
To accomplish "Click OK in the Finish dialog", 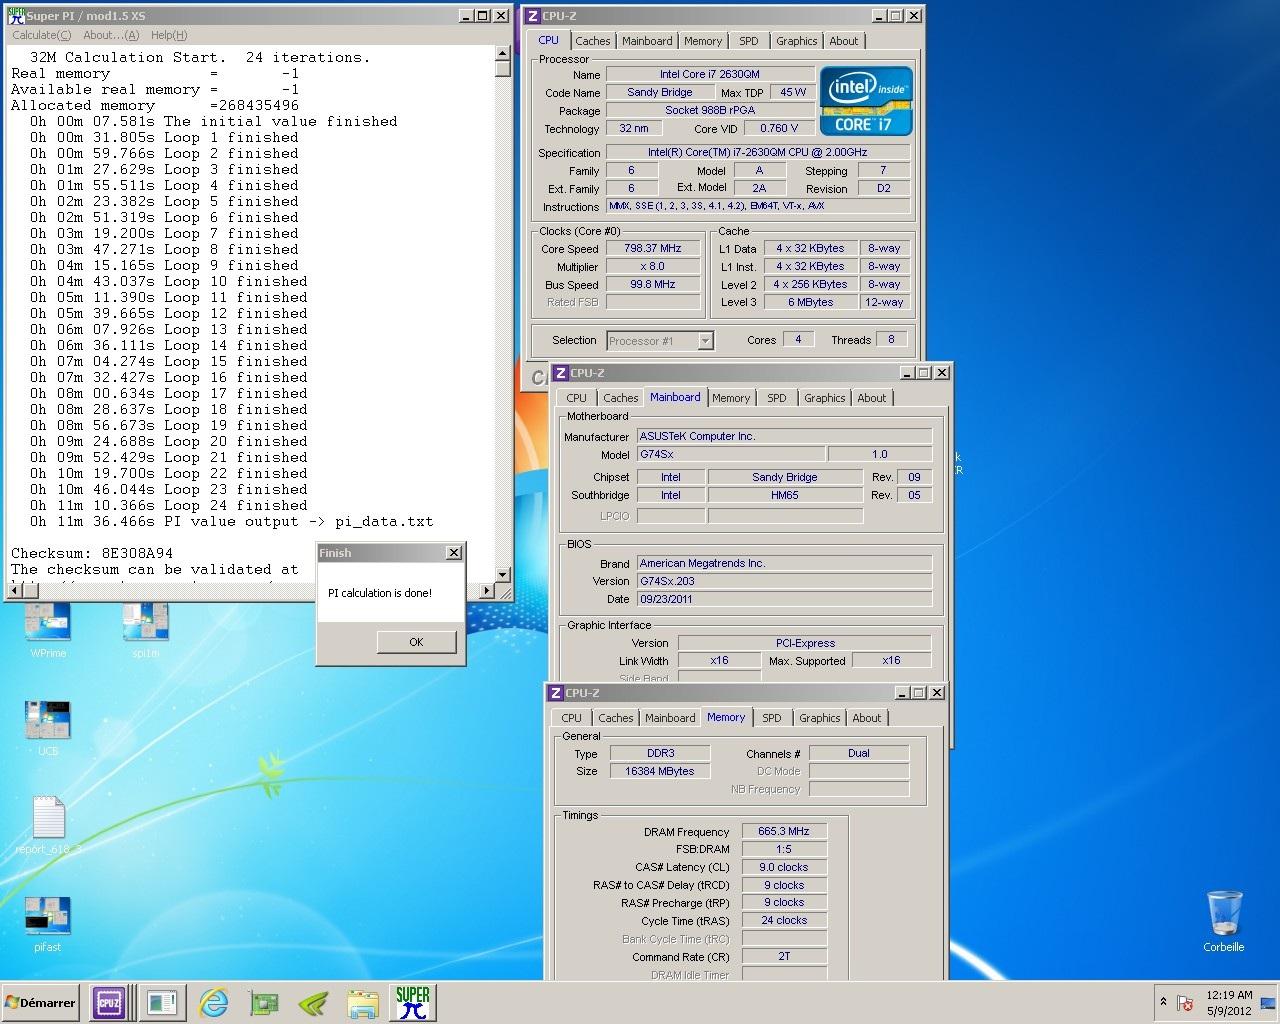I will coord(416,642).
